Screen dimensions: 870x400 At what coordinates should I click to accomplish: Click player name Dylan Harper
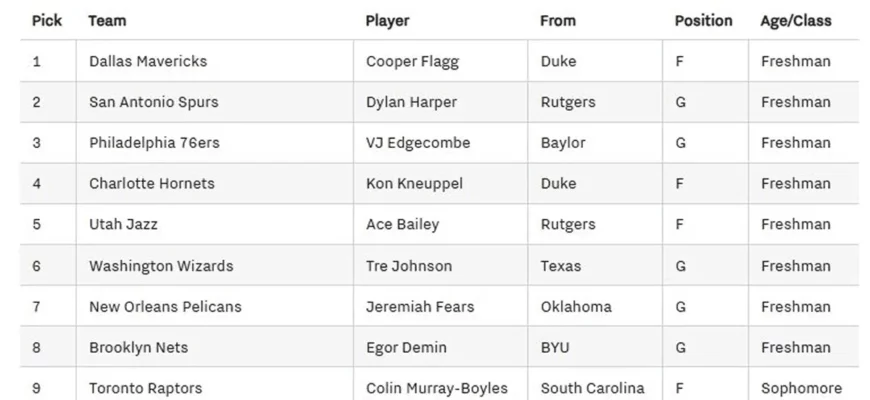click(x=411, y=102)
